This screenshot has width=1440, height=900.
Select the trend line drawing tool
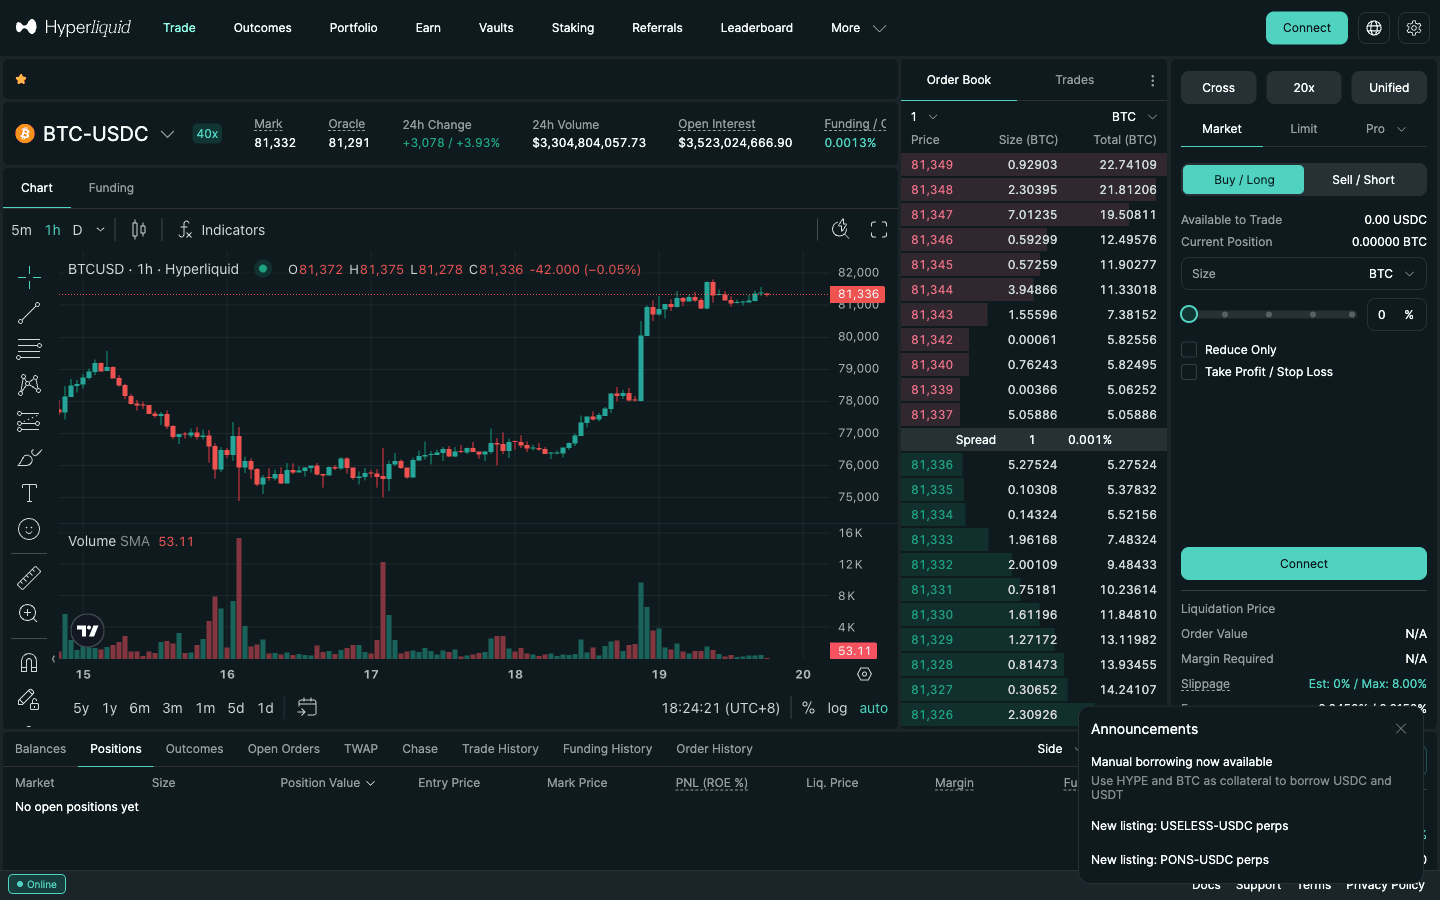tap(29, 313)
